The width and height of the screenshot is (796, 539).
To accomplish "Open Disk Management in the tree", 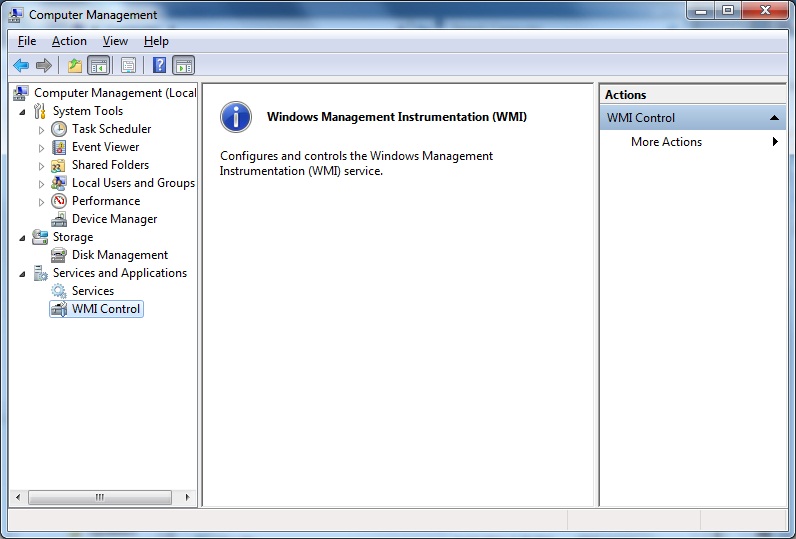I will pyautogui.click(x=120, y=255).
